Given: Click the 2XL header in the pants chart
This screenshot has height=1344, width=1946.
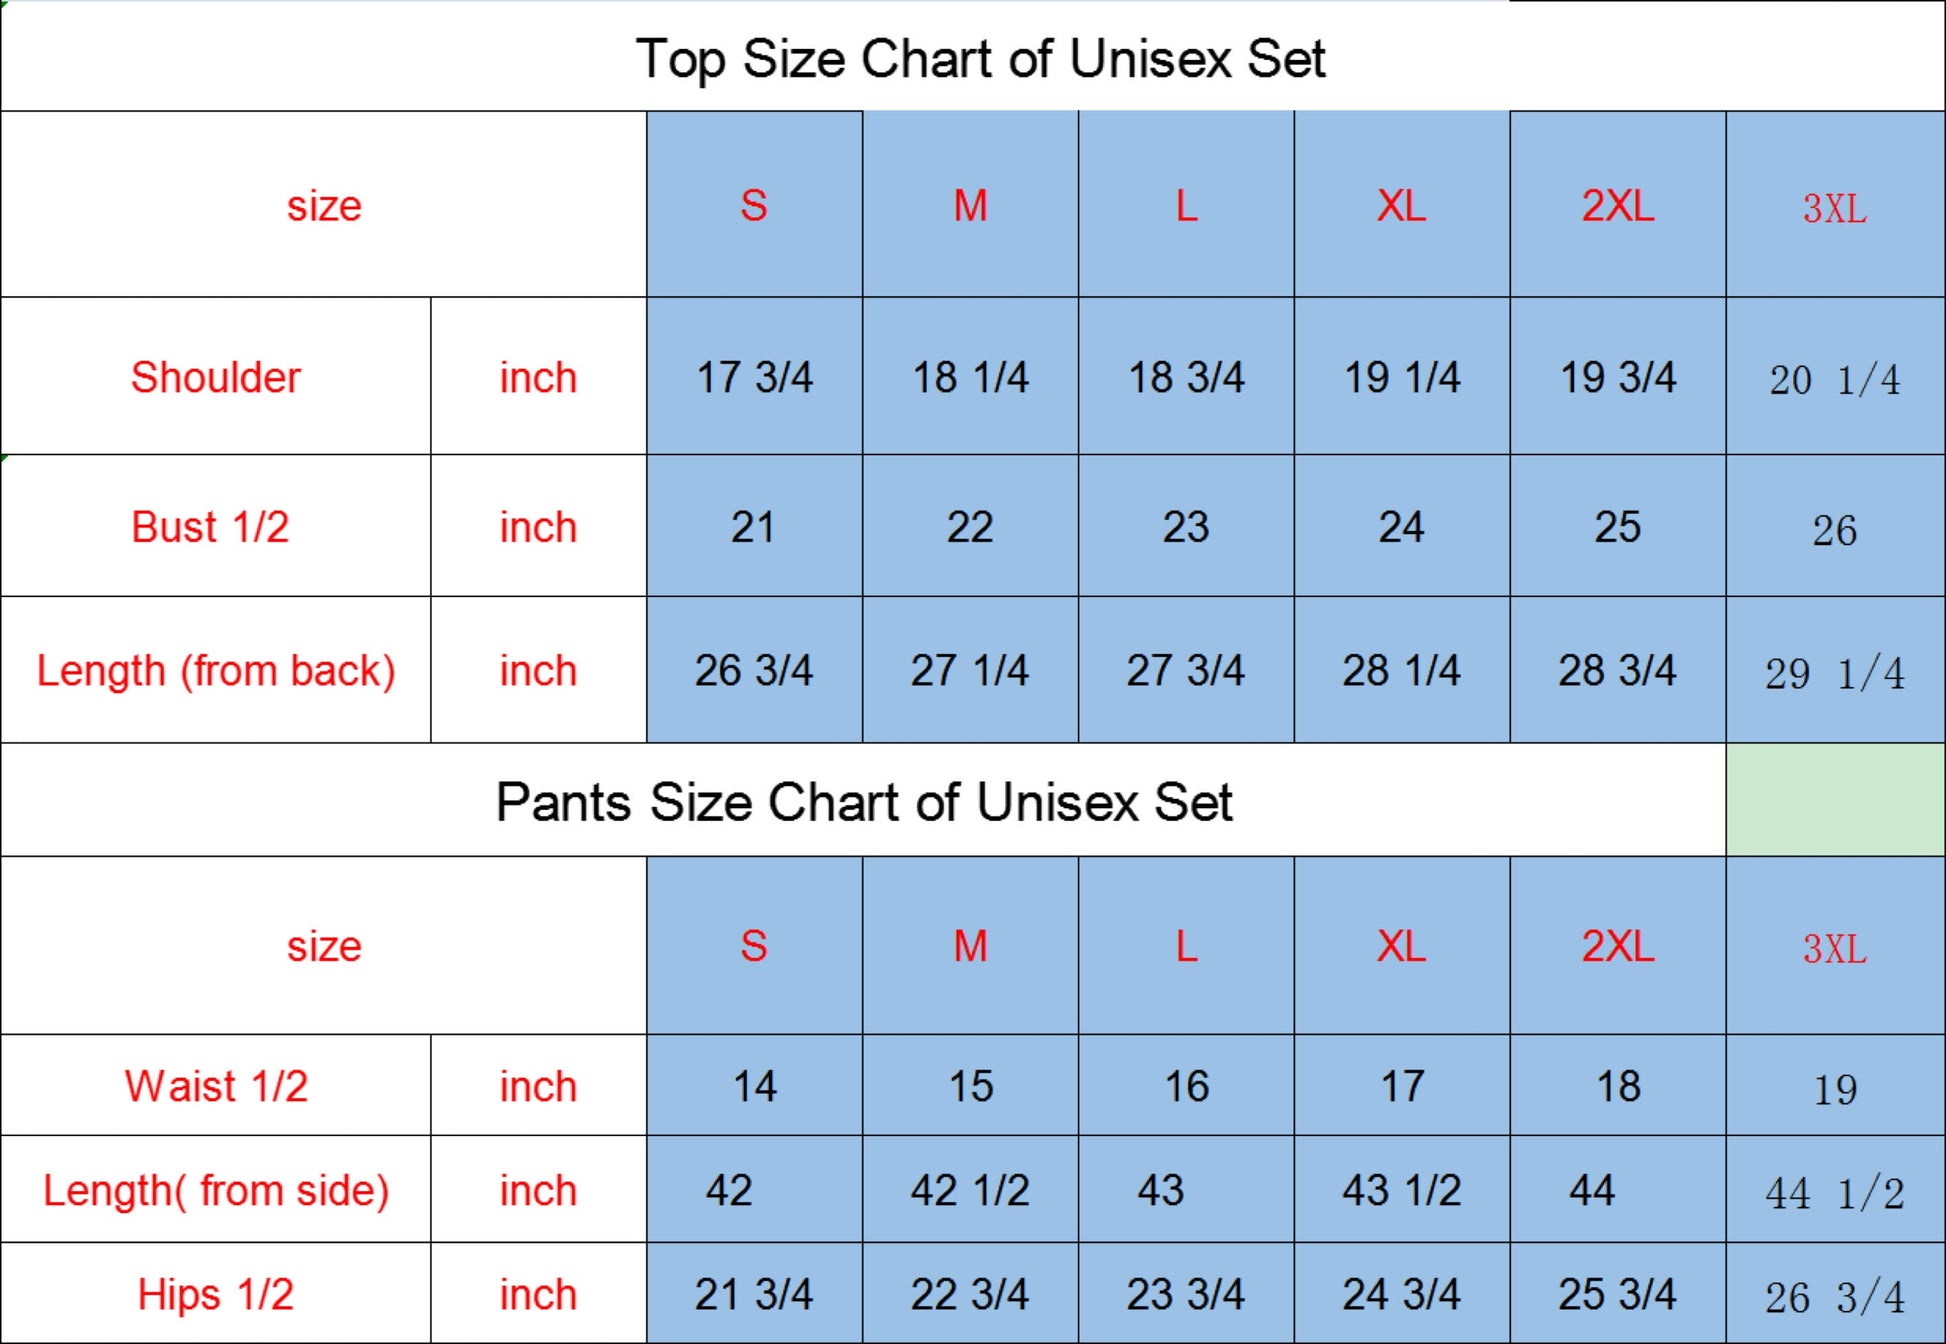Looking at the screenshot, I should point(1617,946).
